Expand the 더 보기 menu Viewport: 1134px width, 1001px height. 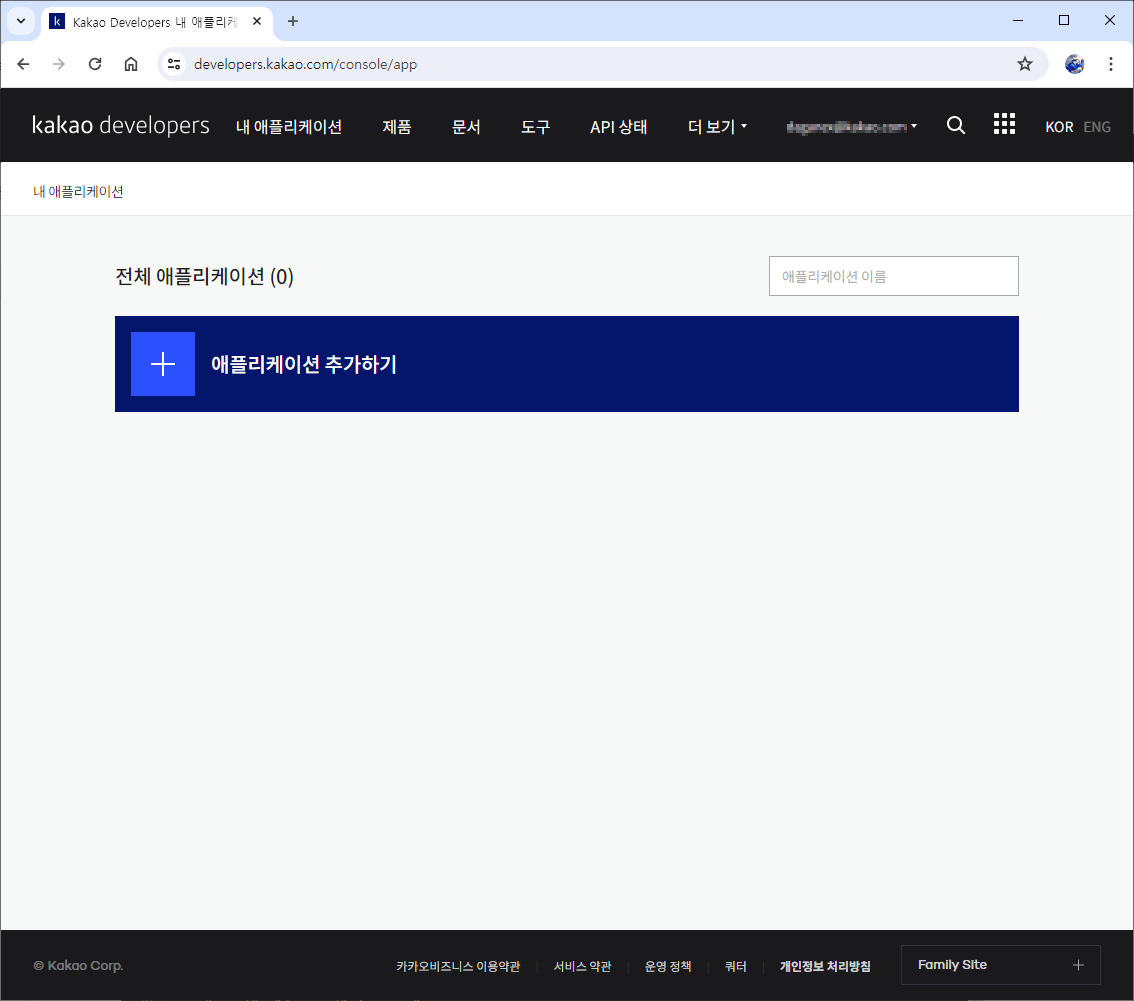pyautogui.click(x=717, y=127)
